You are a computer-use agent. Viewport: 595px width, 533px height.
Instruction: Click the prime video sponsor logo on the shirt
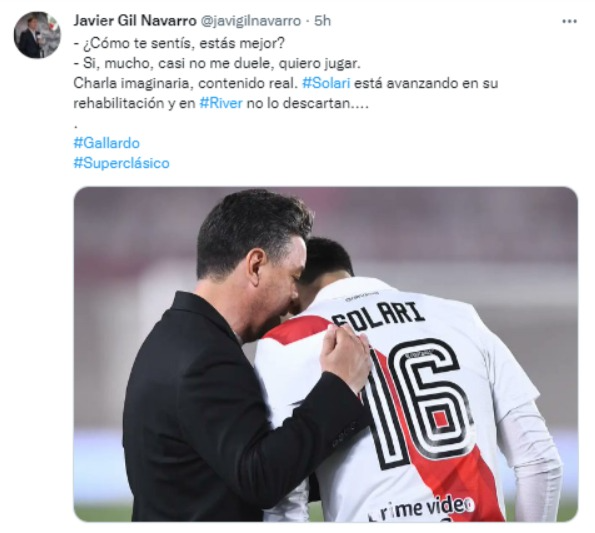pos(422,508)
